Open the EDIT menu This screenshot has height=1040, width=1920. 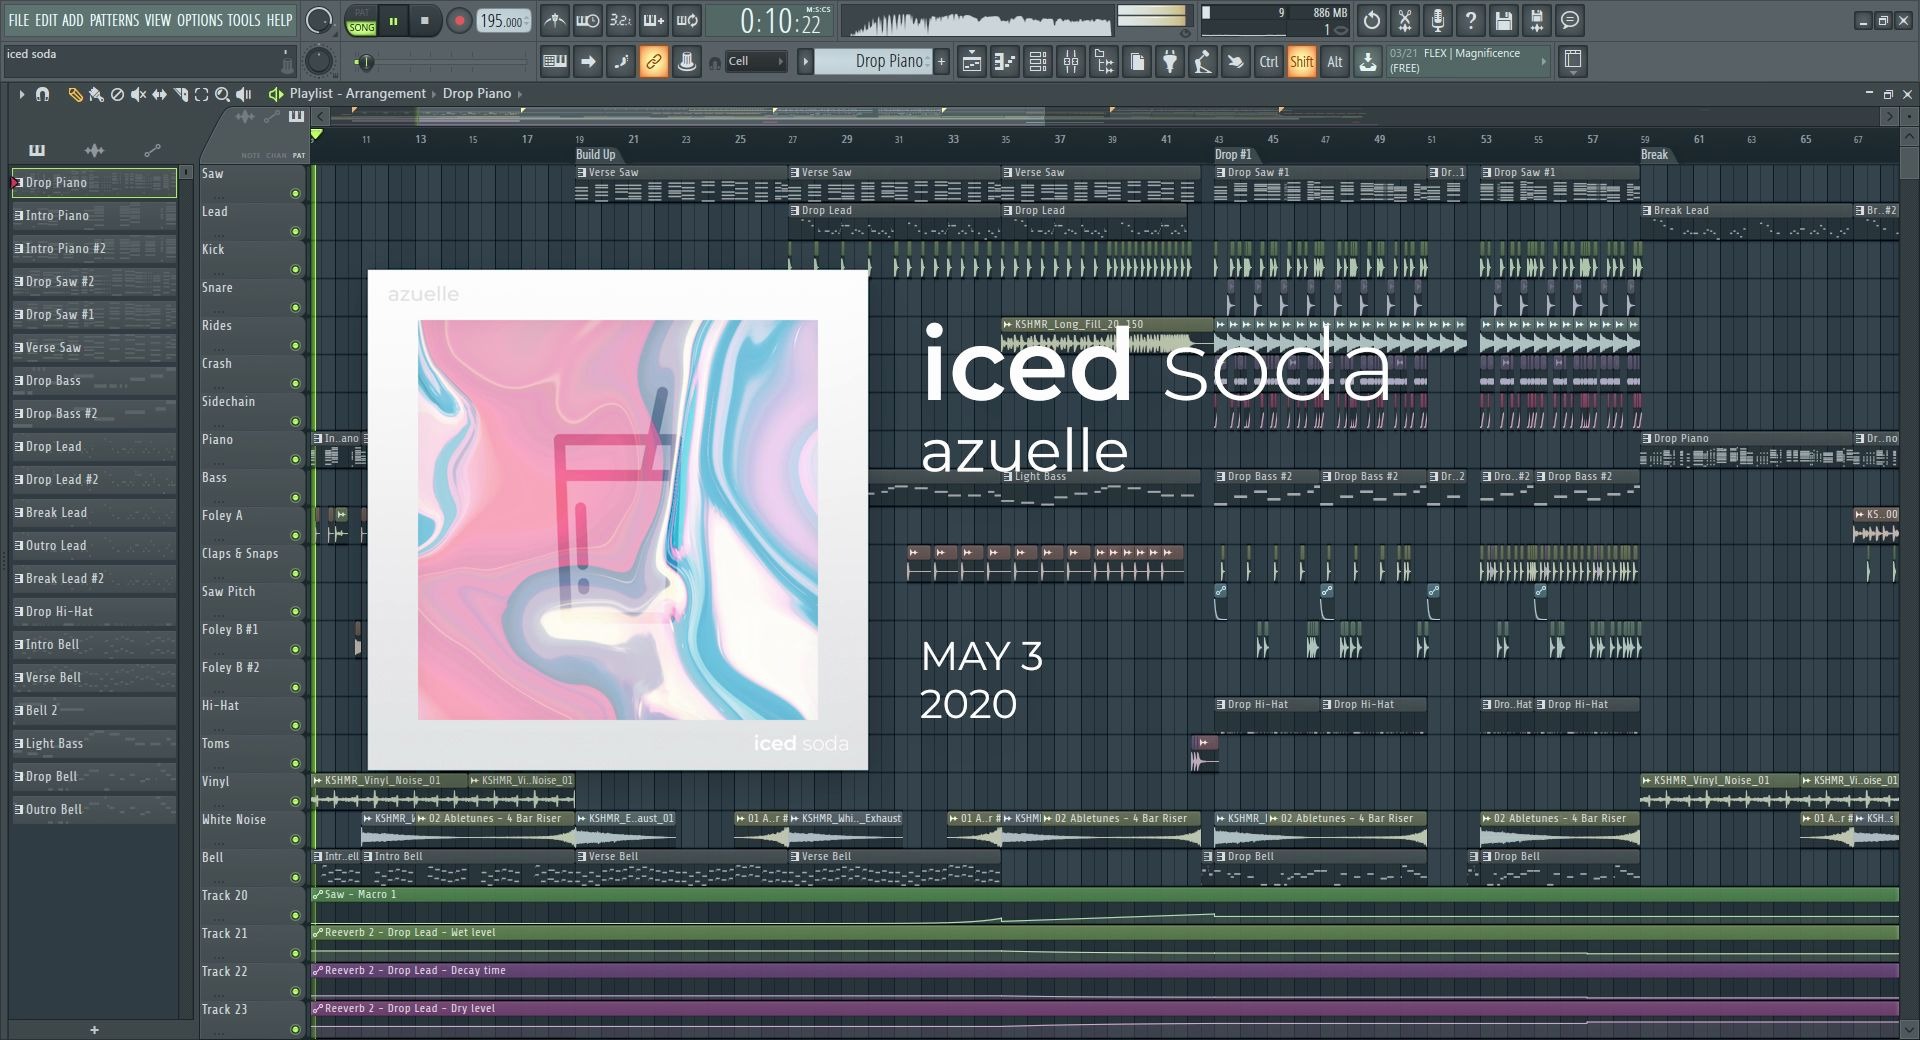(x=46, y=20)
